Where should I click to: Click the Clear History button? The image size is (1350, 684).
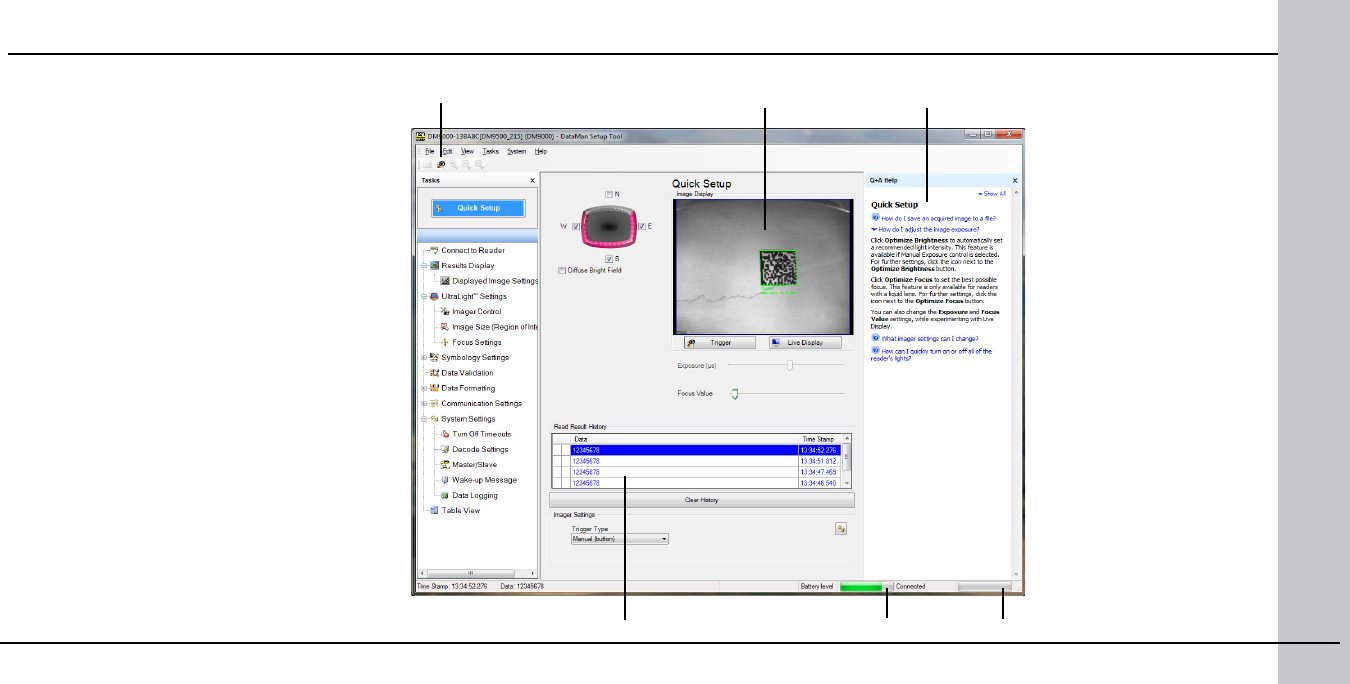tap(701, 500)
